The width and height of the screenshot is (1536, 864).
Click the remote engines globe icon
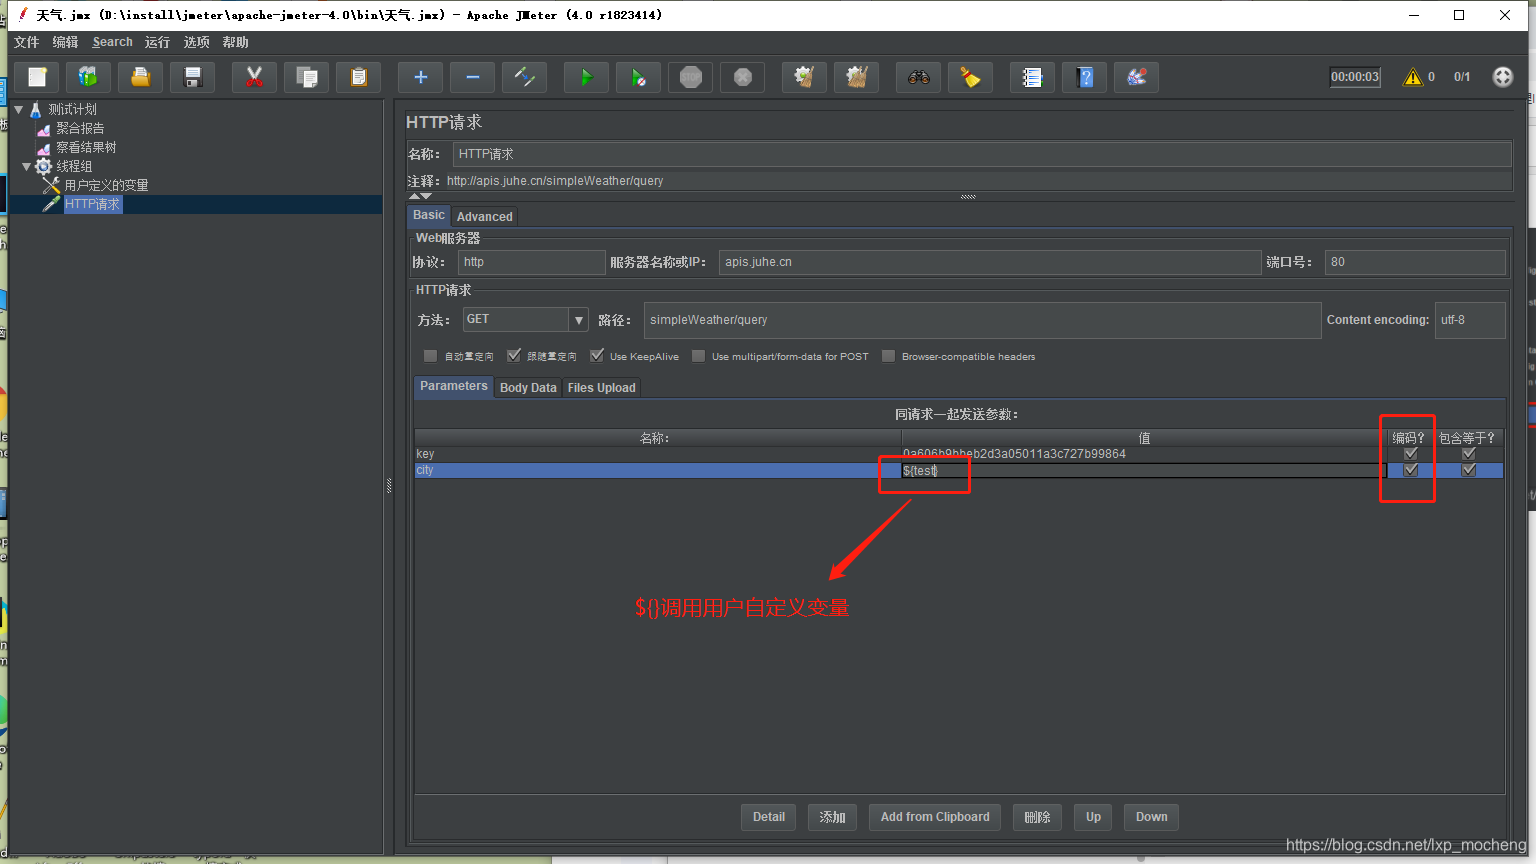pyautogui.click(x=1503, y=77)
